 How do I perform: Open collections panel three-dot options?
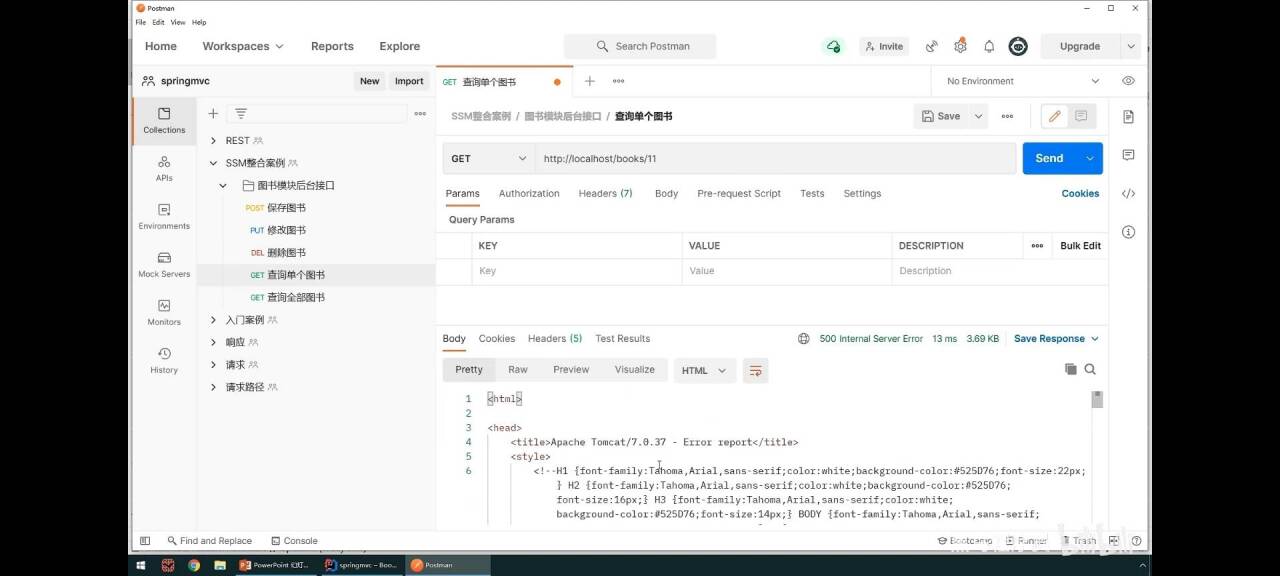420,114
